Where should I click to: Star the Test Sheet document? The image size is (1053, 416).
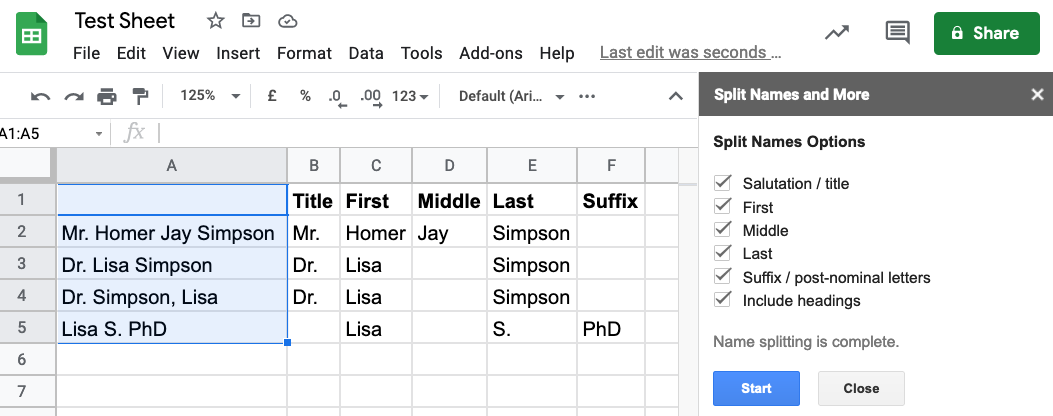pyautogui.click(x=216, y=21)
